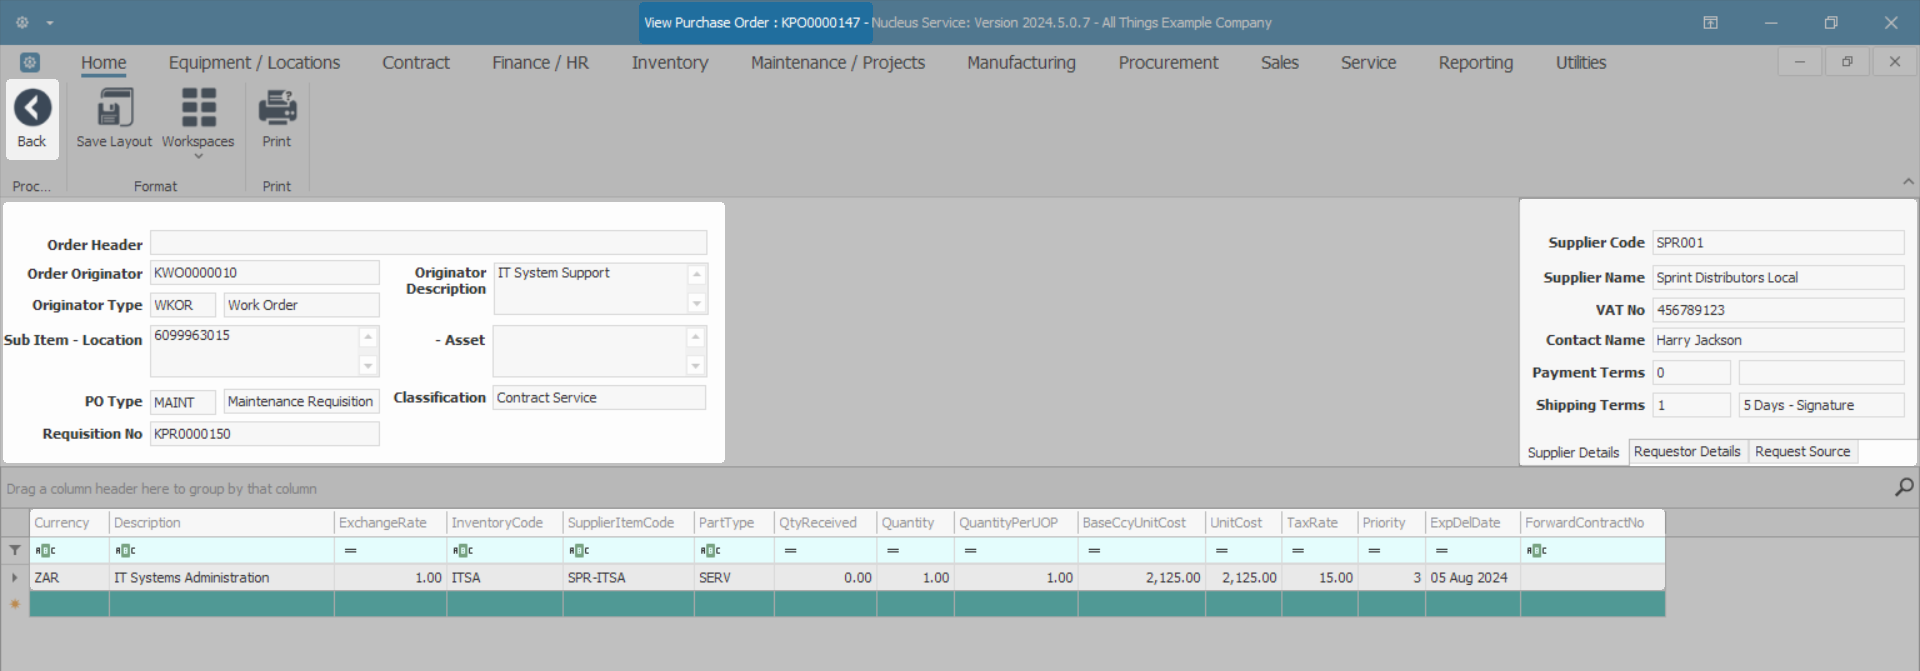Open the Utilities menu

(x=1580, y=62)
